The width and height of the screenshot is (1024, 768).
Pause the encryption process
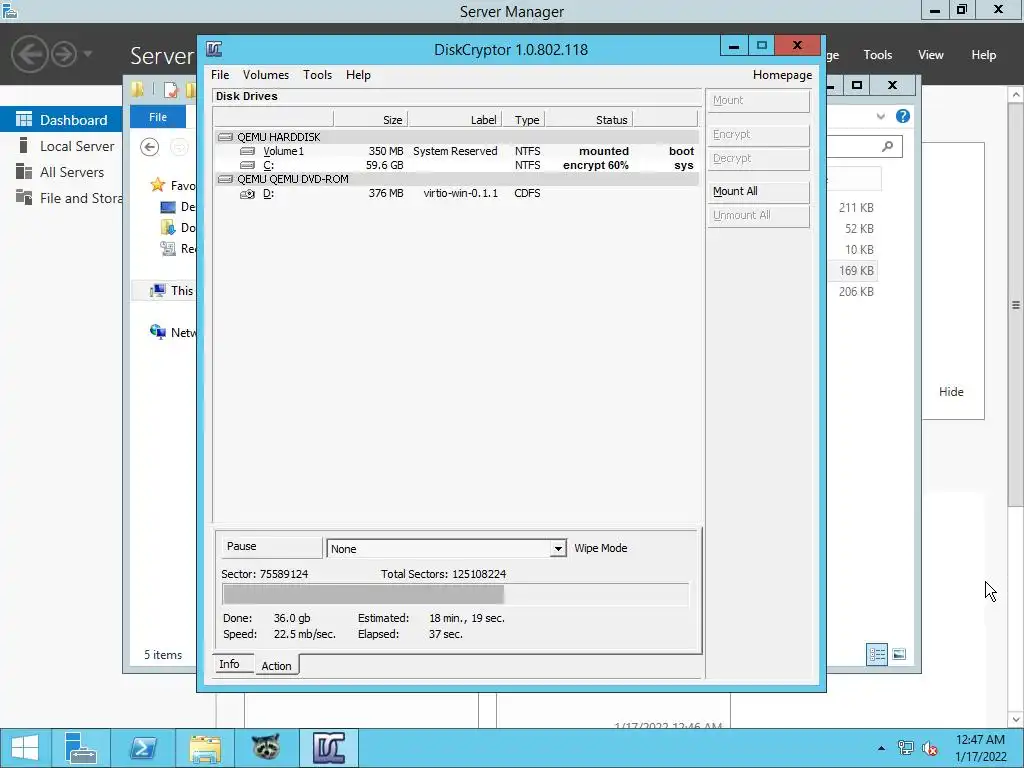coord(270,547)
